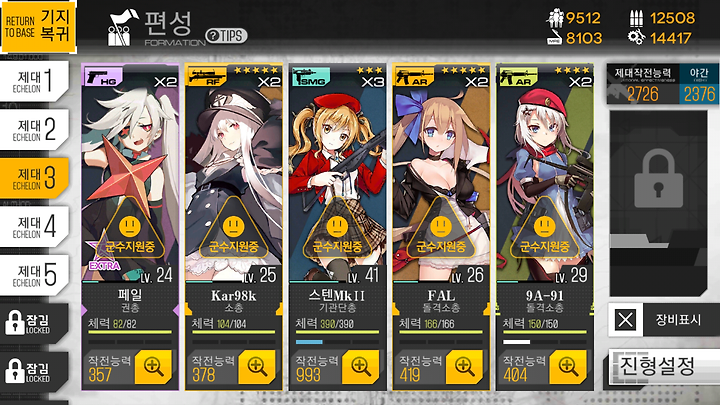Click the gear parts resource icon

pyautogui.click(x=636, y=38)
